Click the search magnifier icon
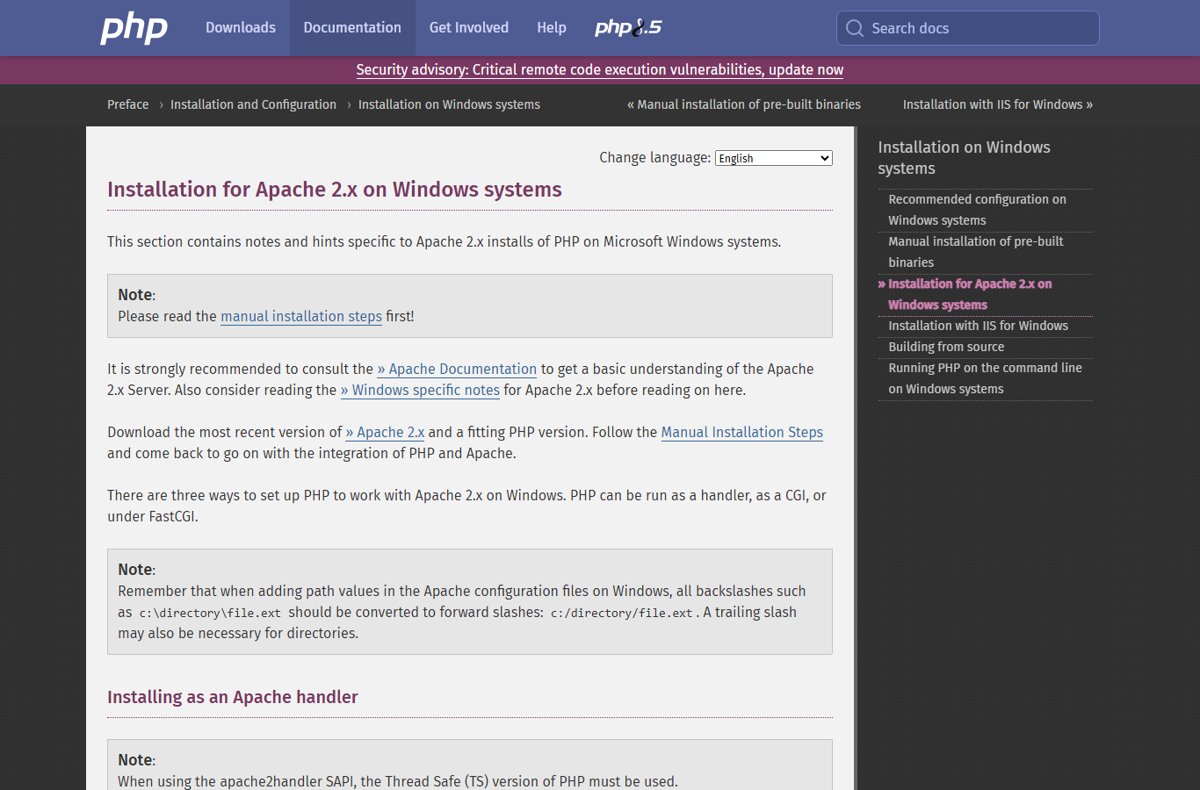The width and height of the screenshot is (1200, 790). 854,28
